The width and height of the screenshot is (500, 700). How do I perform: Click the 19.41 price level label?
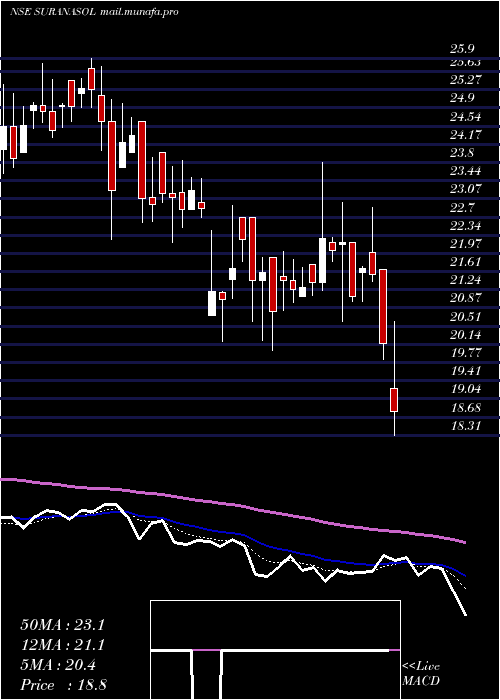[466, 370]
